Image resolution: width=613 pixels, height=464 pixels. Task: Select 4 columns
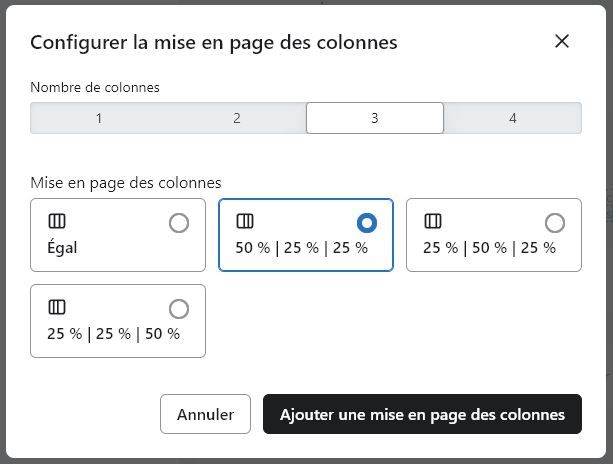coord(513,118)
